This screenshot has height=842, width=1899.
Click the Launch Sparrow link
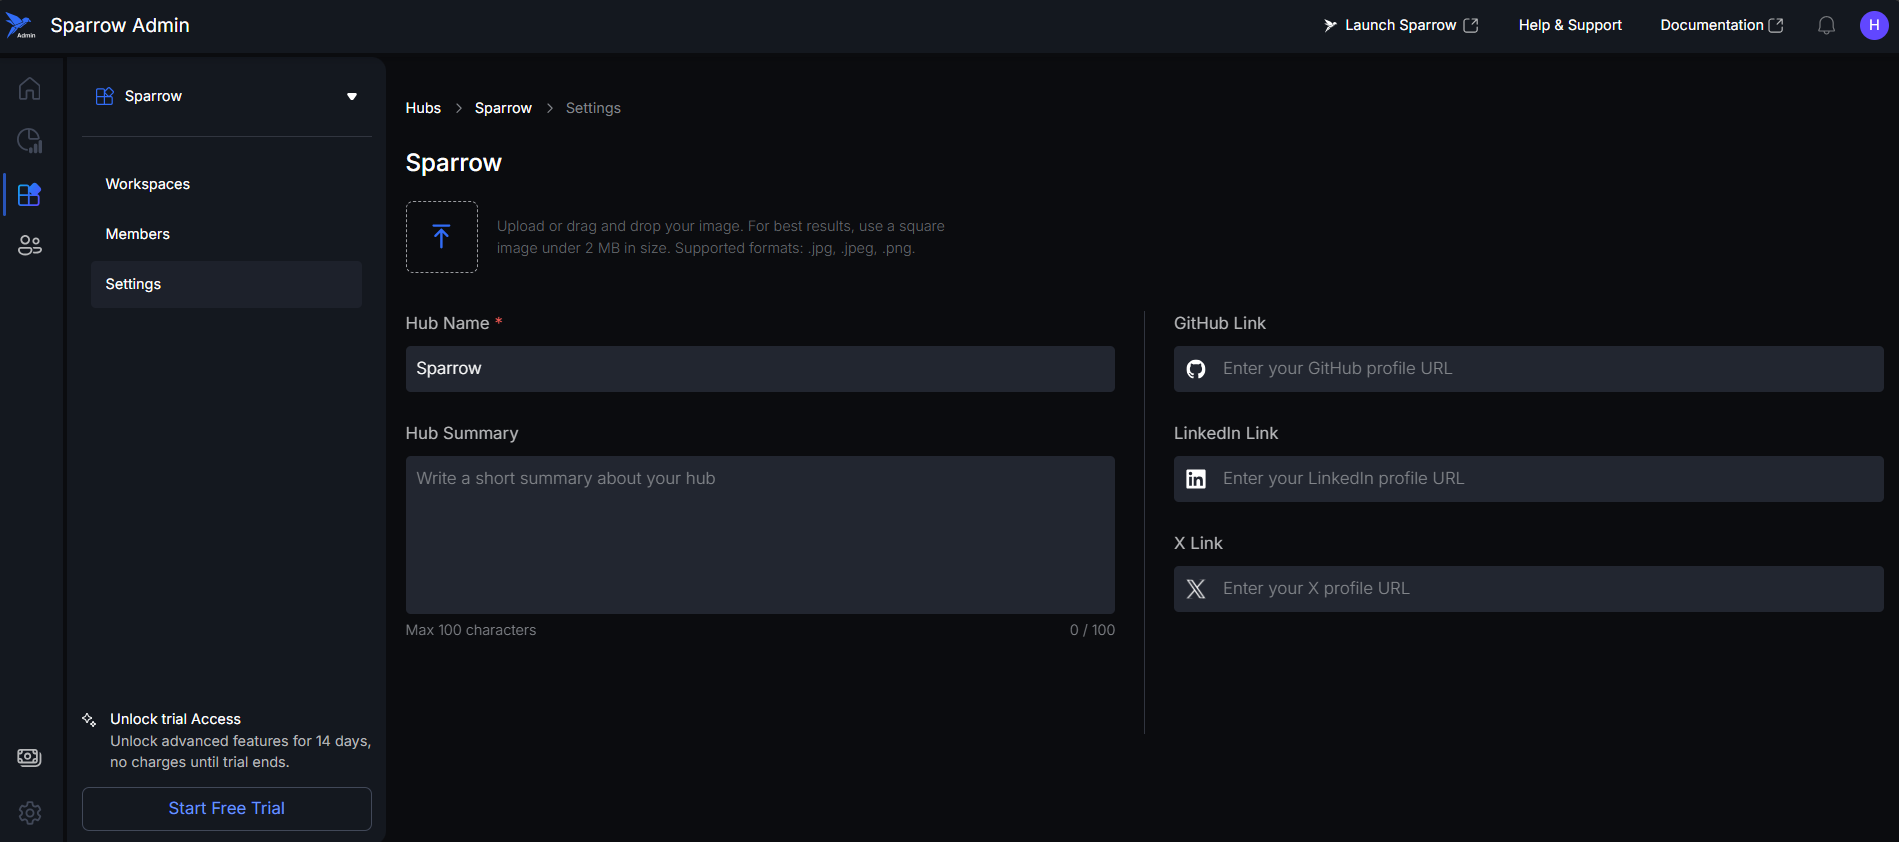(x=1400, y=25)
